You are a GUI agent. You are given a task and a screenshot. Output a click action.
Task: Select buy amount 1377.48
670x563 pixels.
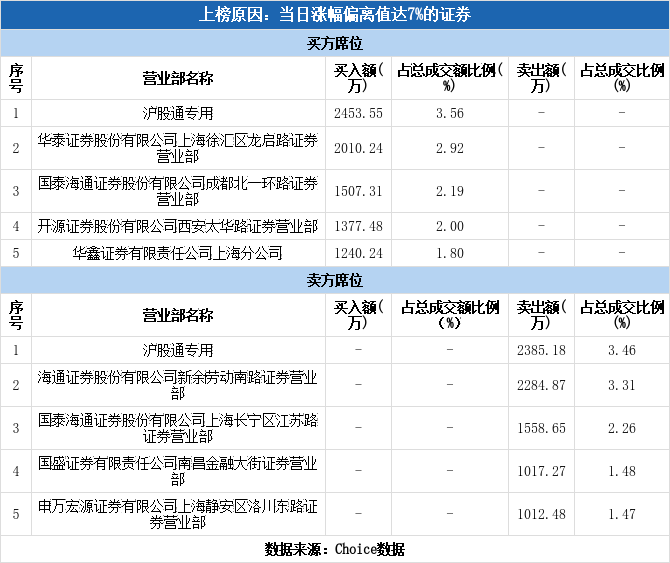pyautogui.click(x=358, y=226)
